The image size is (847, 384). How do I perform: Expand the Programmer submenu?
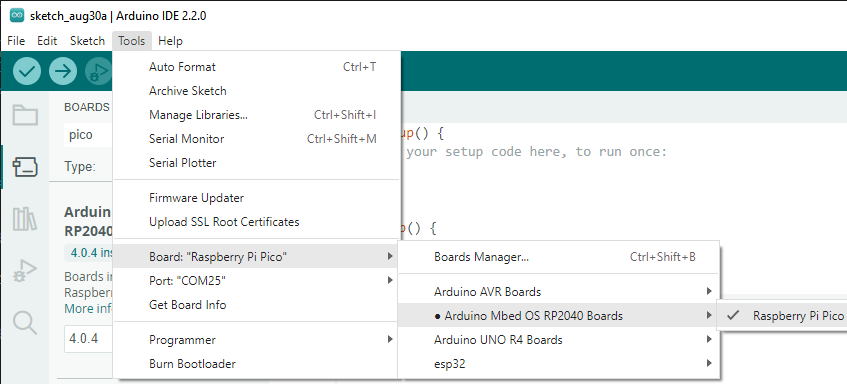[257, 340]
